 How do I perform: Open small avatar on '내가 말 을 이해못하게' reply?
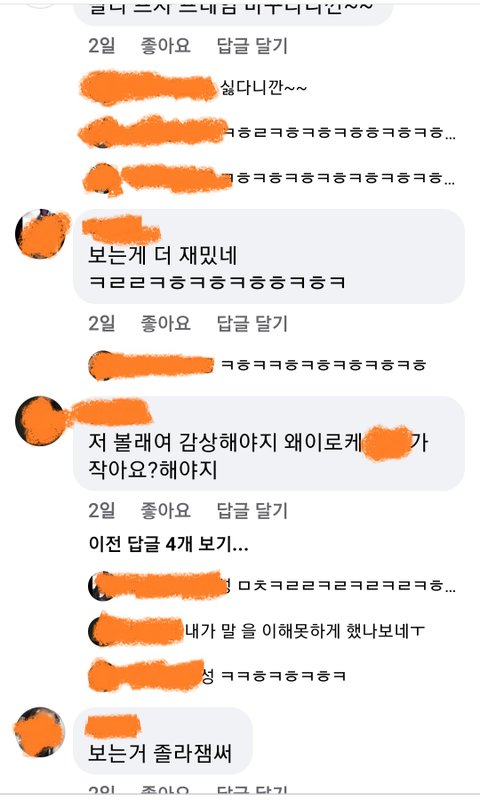click(100, 631)
